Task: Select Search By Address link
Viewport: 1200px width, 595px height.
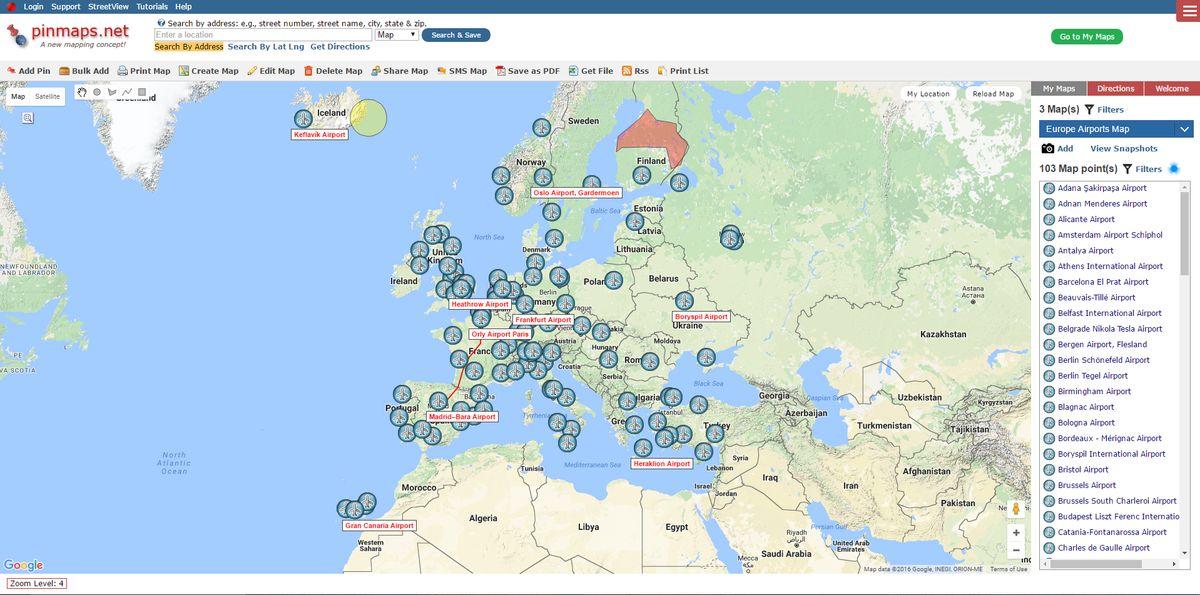Action: click(x=189, y=47)
